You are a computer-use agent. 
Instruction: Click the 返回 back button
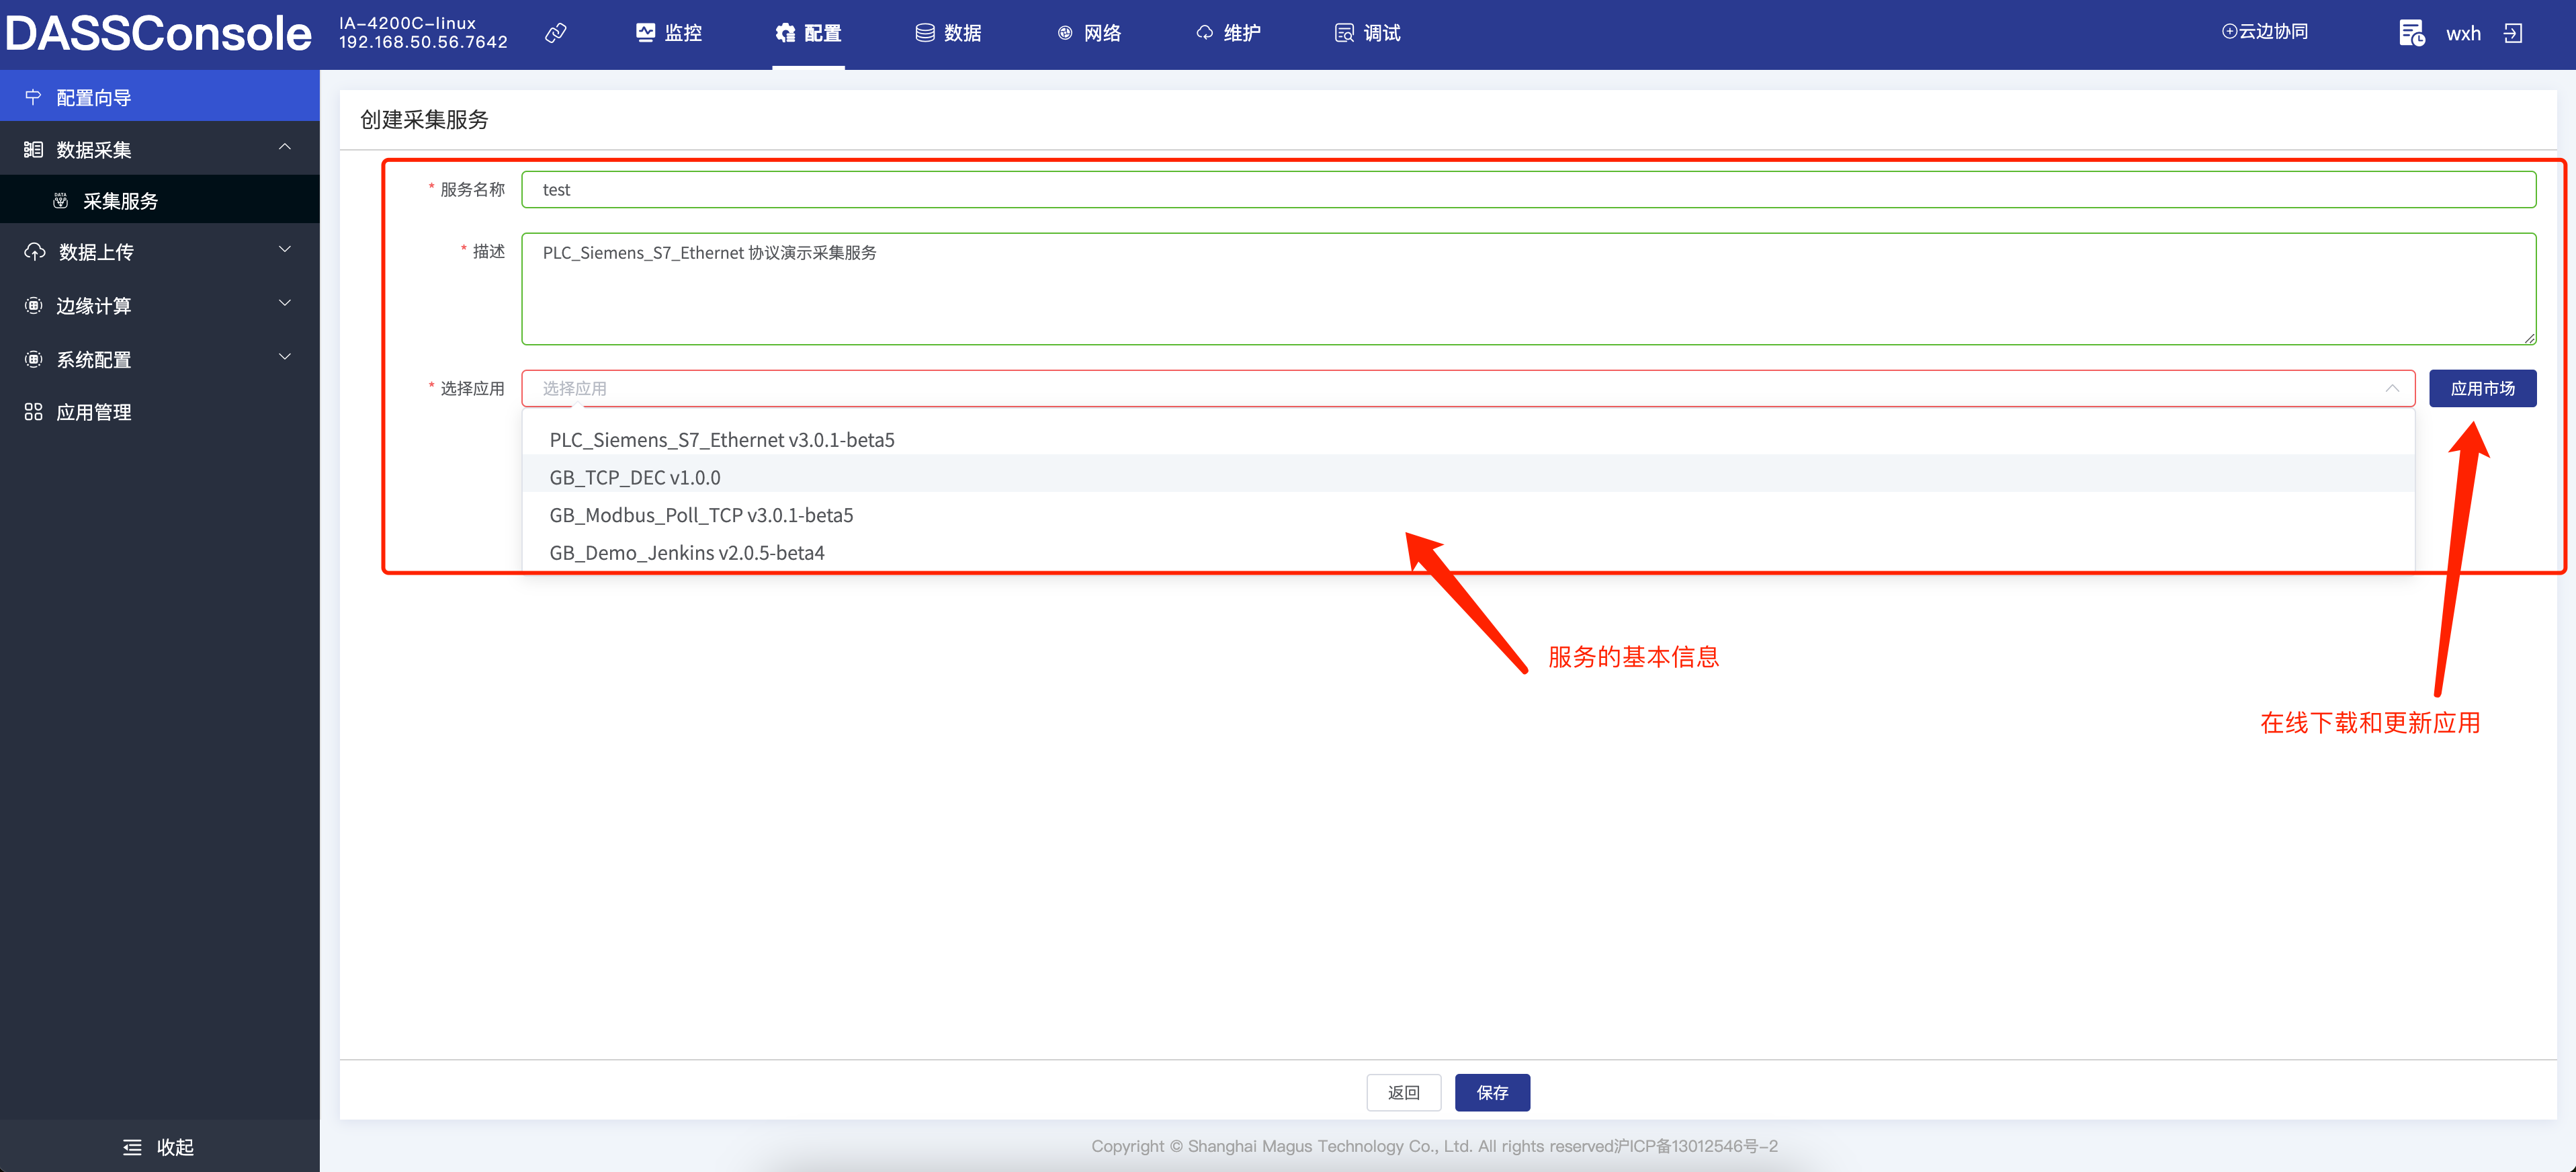tap(1404, 1092)
